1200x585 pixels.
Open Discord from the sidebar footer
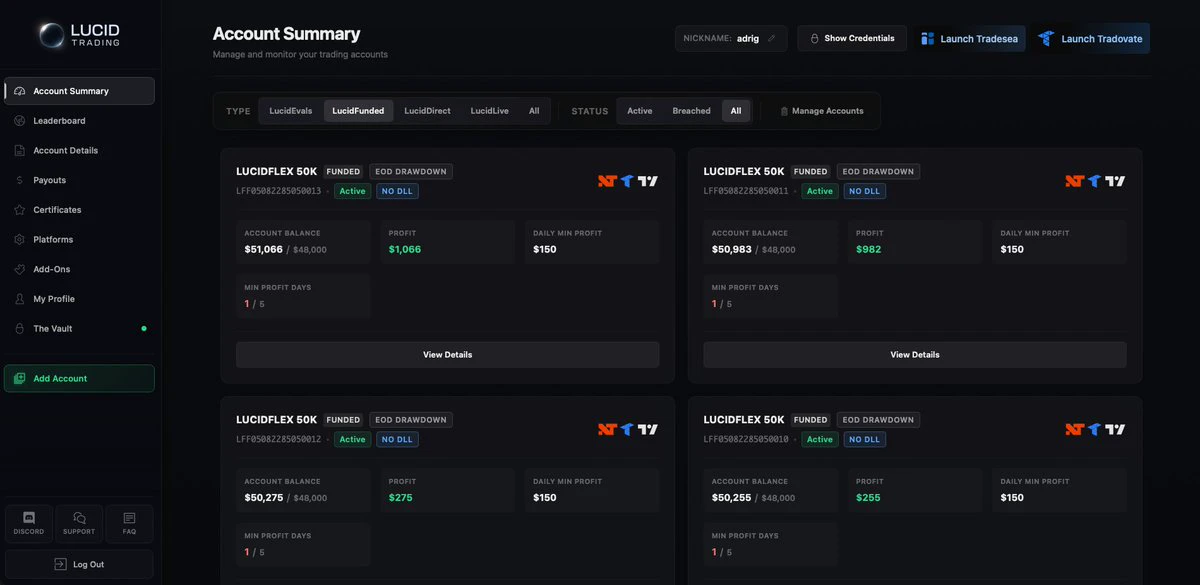pyautogui.click(x=29, y=523)
